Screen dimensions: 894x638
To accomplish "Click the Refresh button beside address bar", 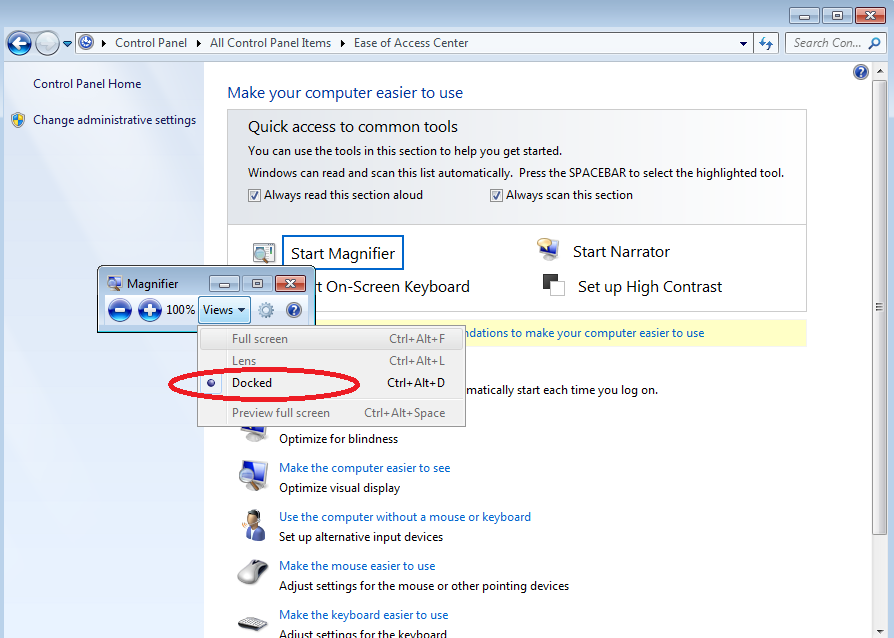I will click(x=766, y=43).
